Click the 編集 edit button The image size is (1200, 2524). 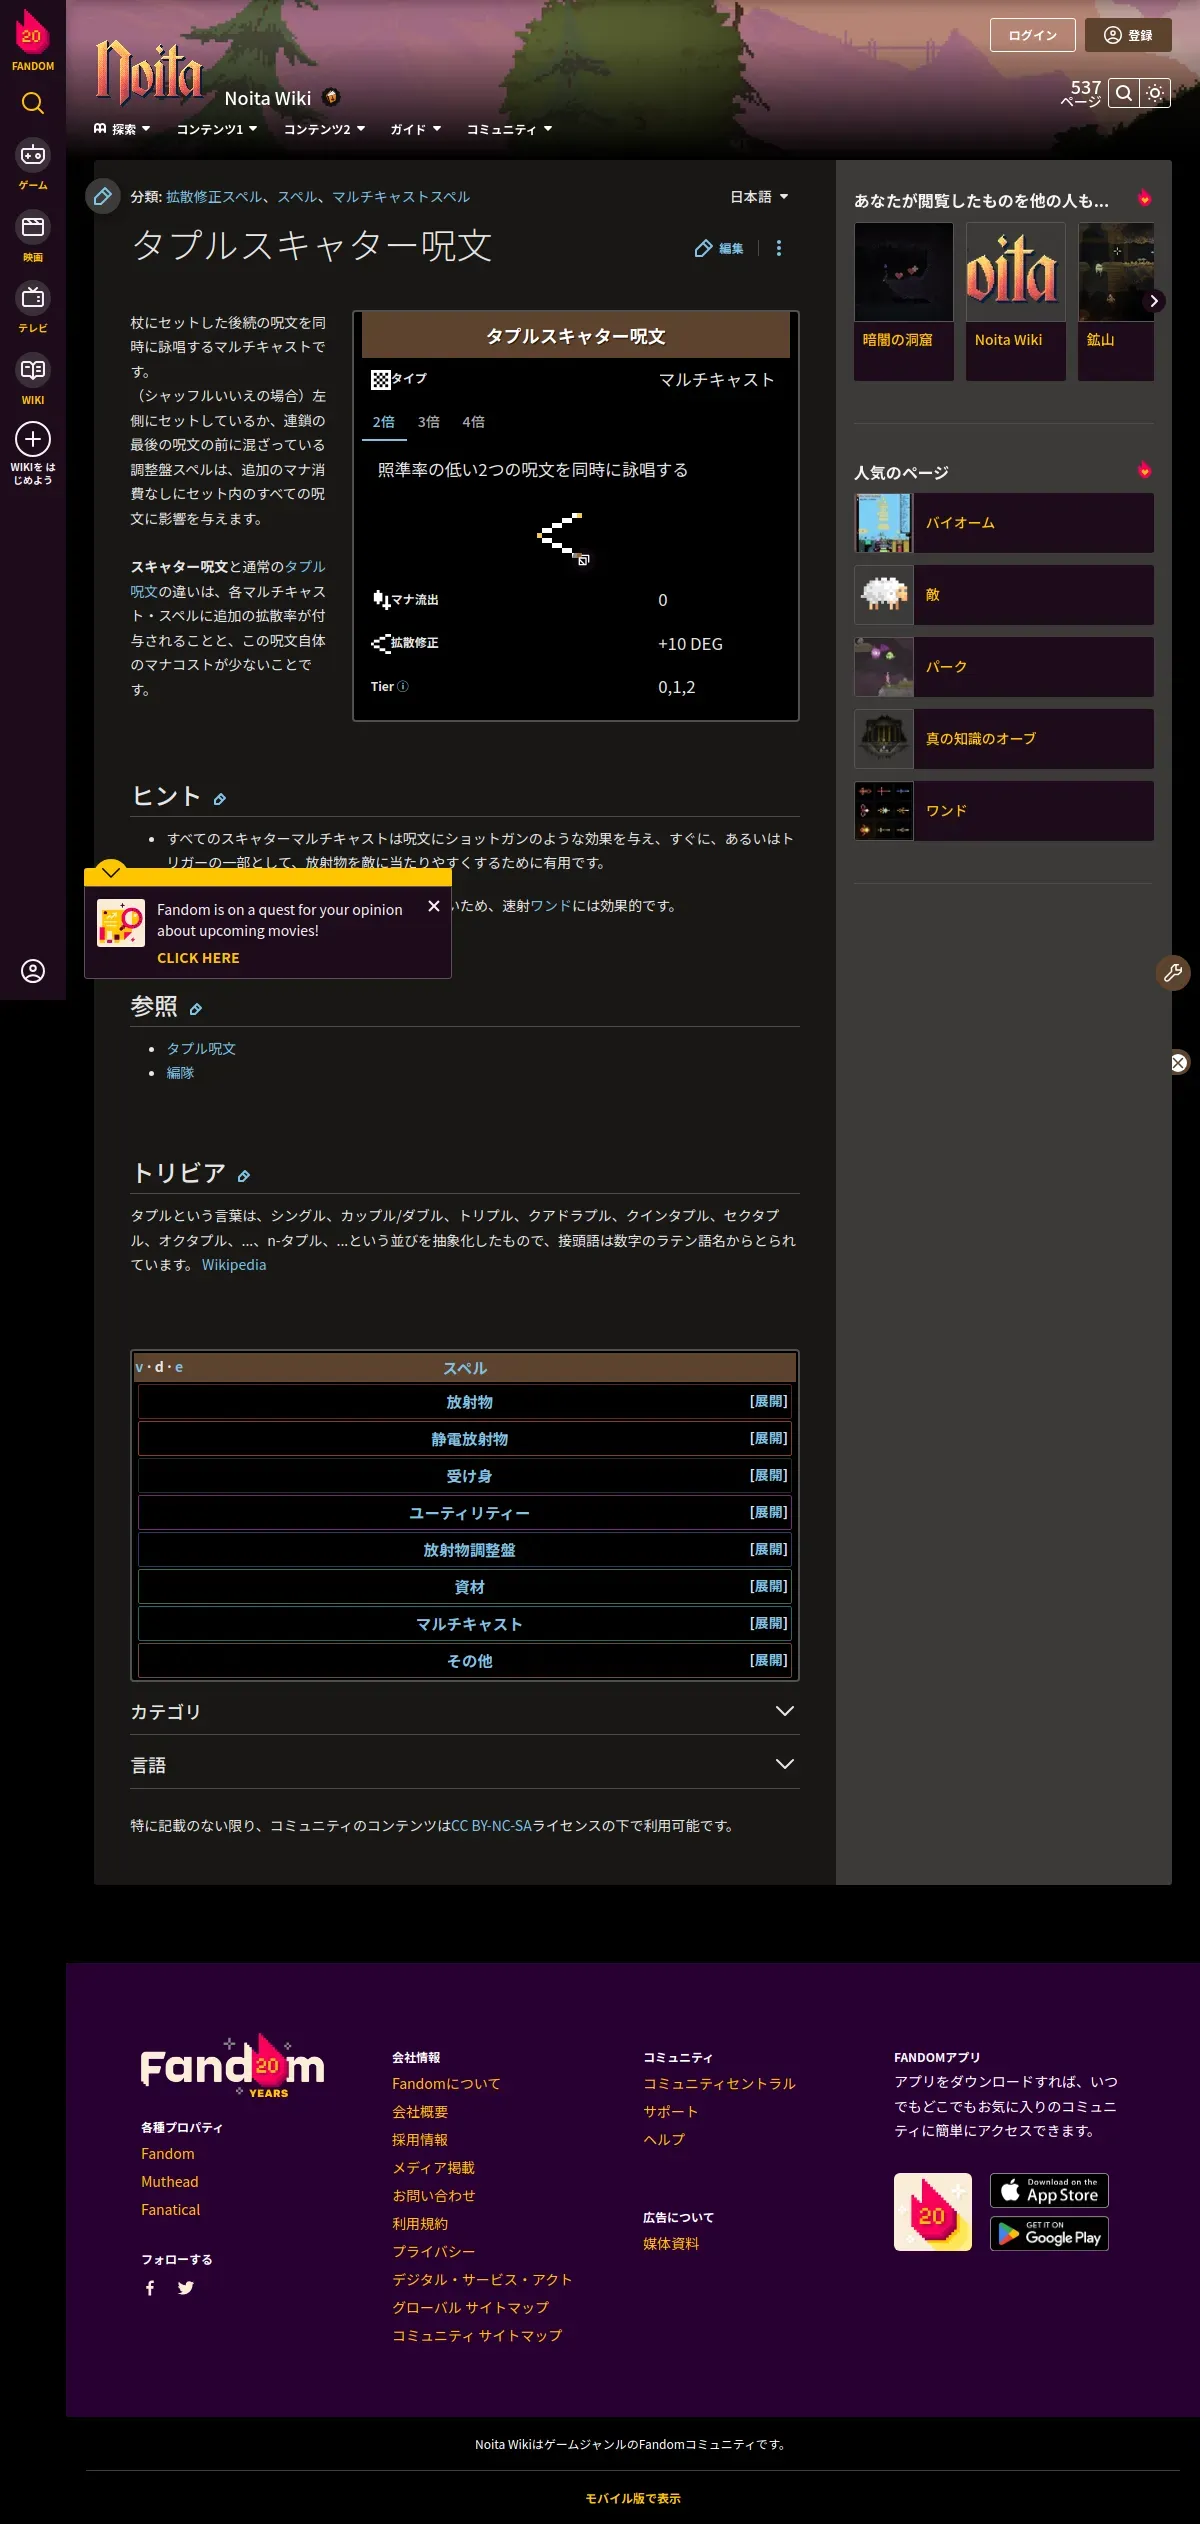click(719, 248)
